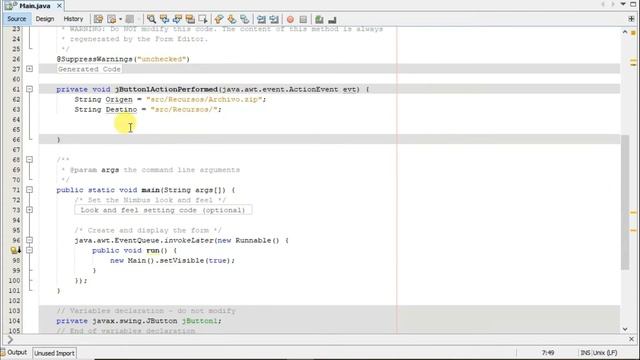Click the Find Selection magnifier icon

pyautogui.click(x=151, y=19)
